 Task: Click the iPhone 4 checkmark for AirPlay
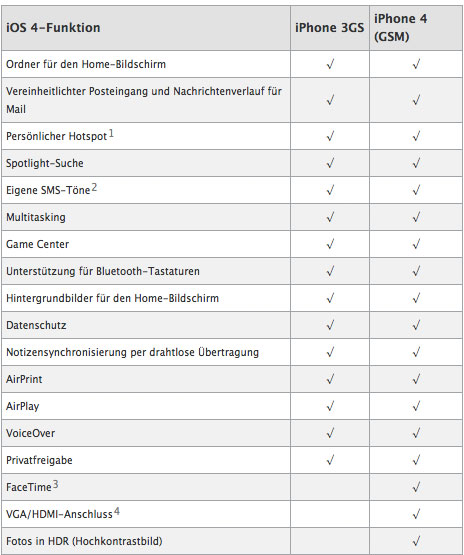click(416, 406)
